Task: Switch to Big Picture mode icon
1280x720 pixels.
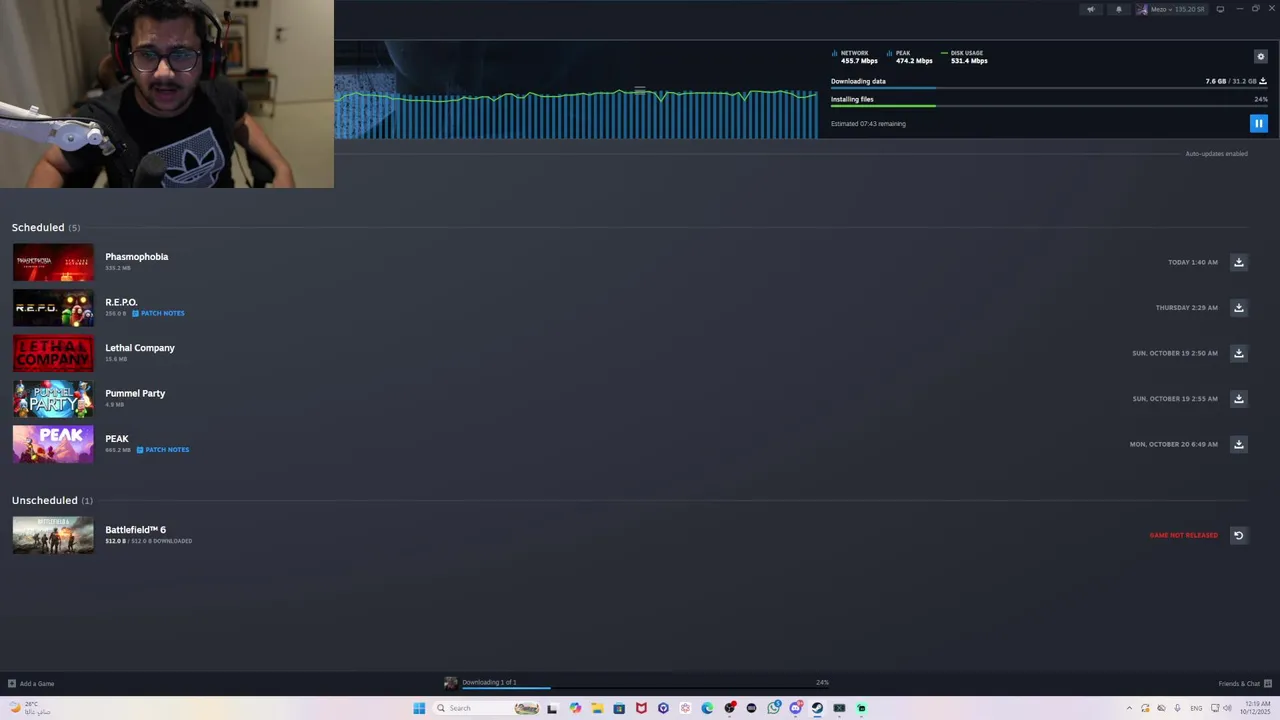Action: coord(1220,9)
